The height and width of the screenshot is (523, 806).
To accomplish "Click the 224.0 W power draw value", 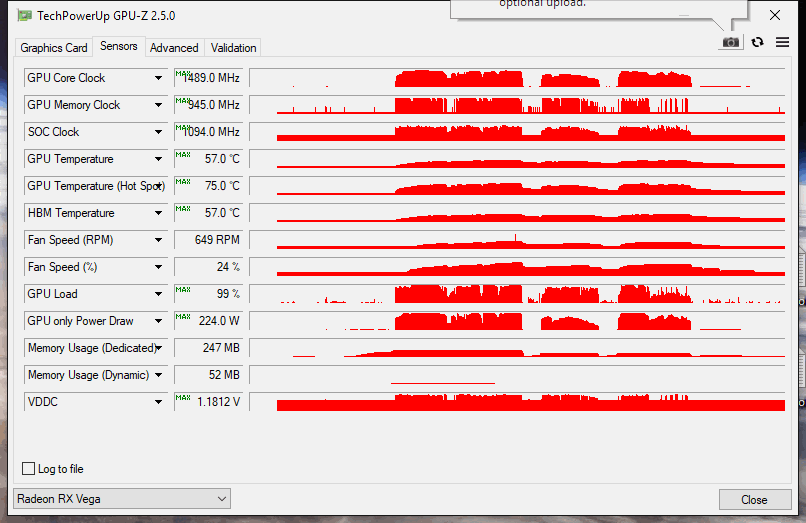I will click(209, 321).
